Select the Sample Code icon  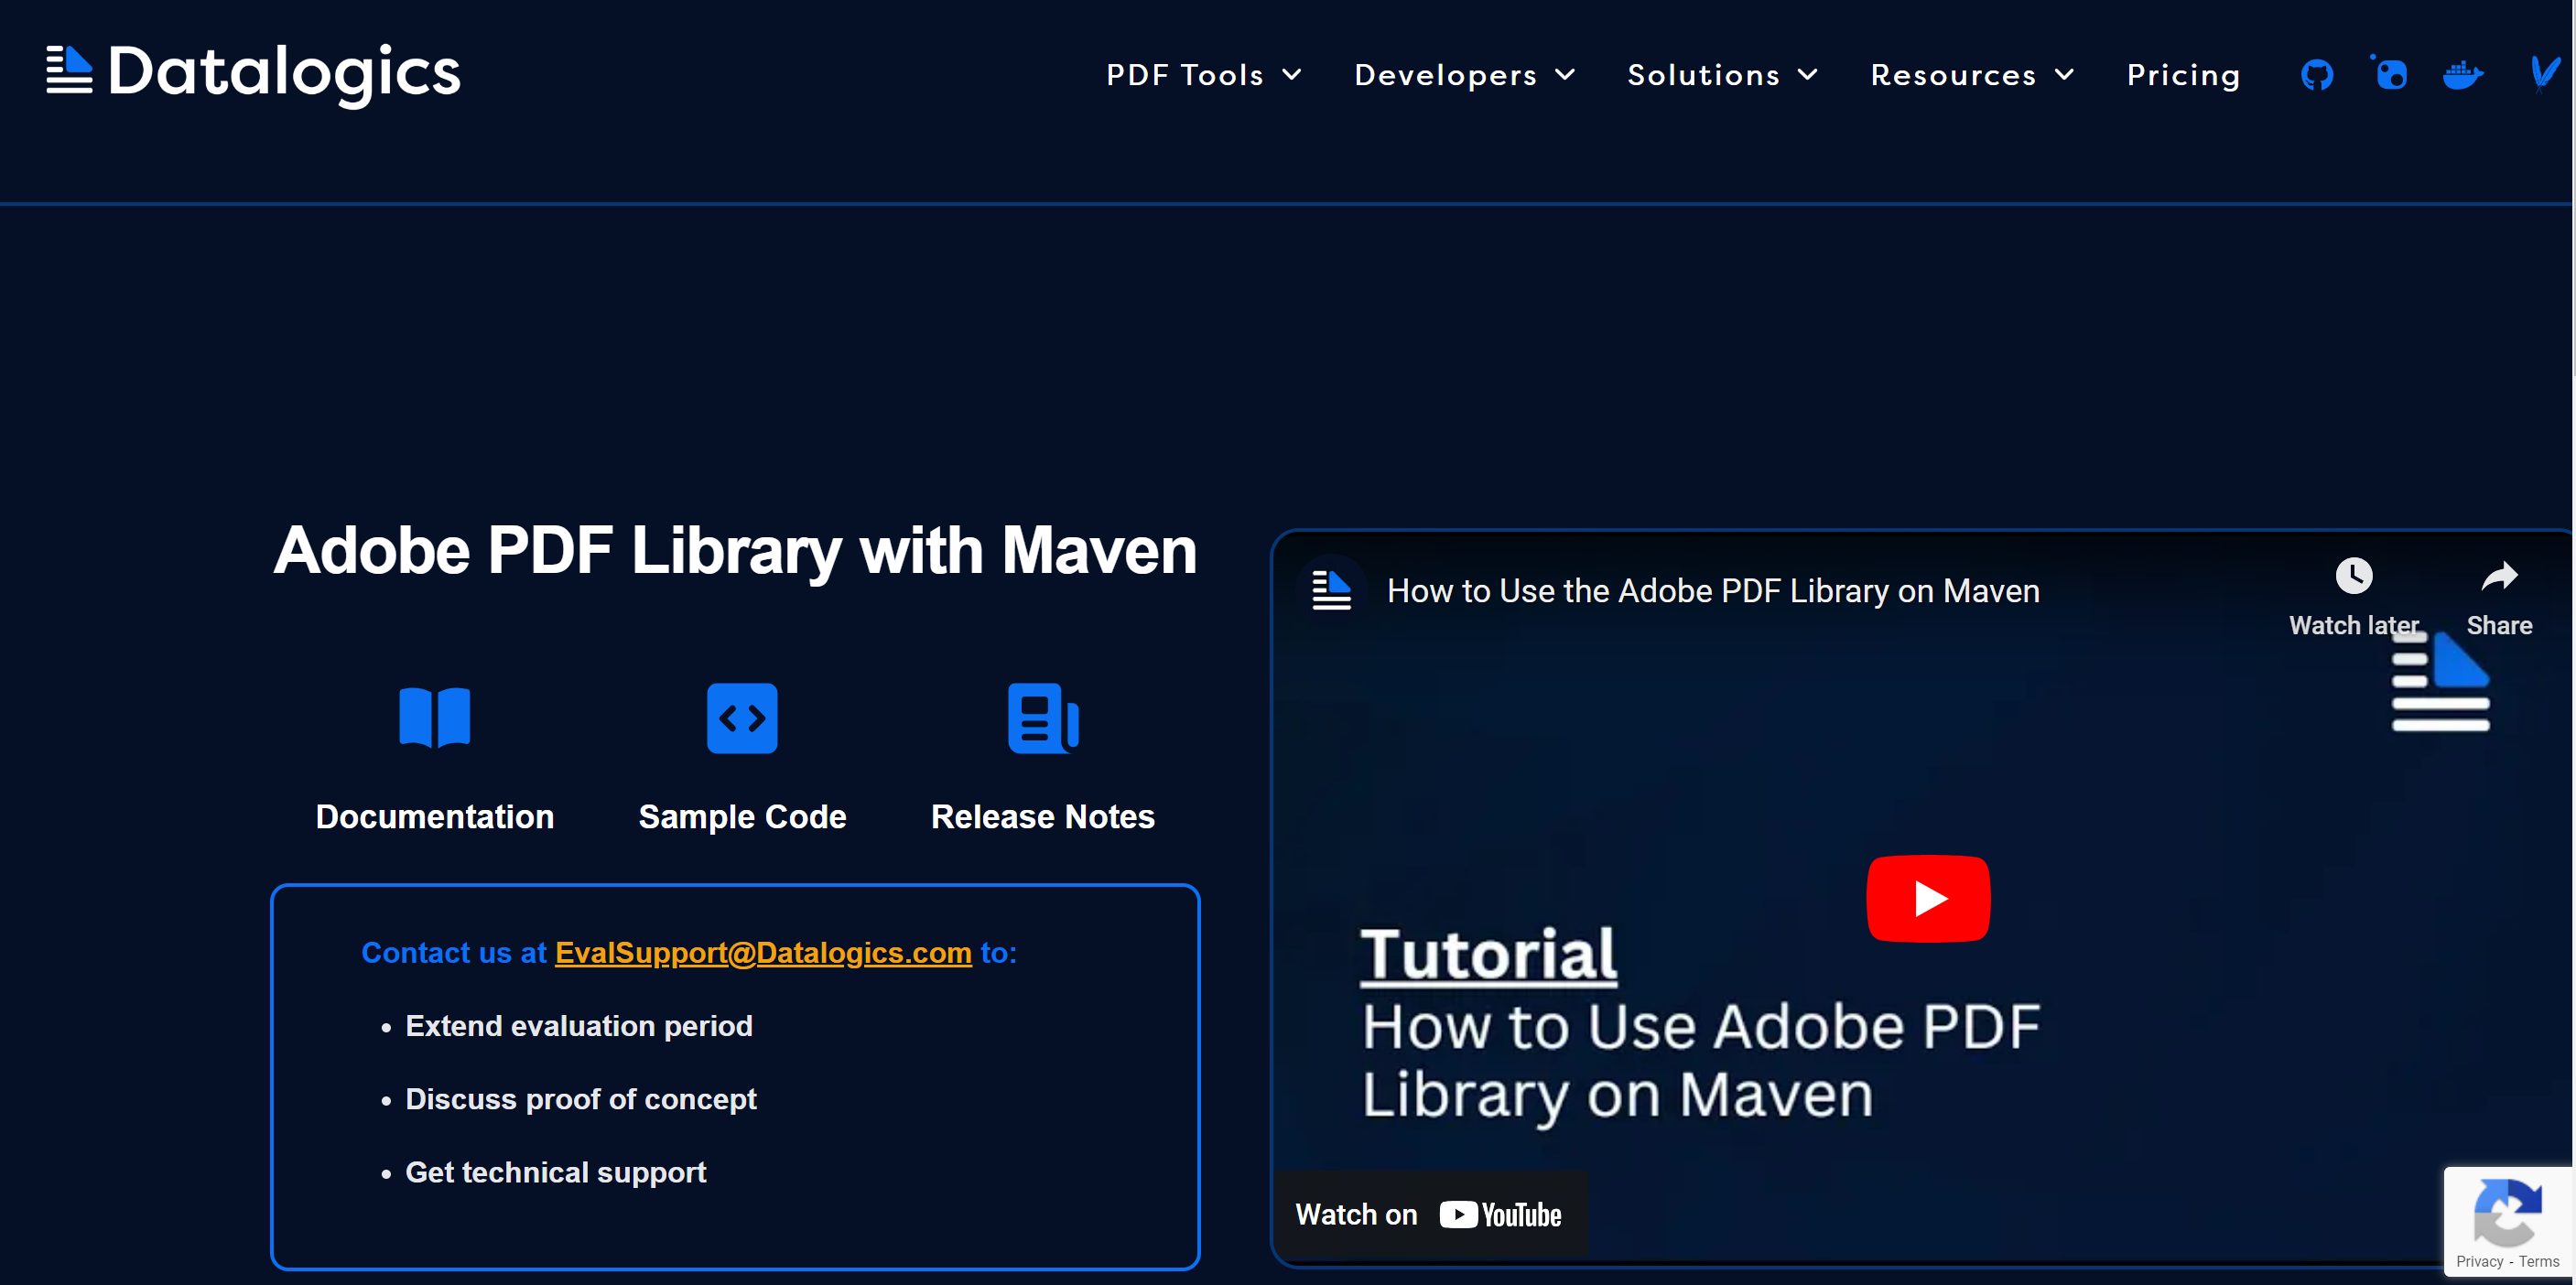tap(742, 717)
